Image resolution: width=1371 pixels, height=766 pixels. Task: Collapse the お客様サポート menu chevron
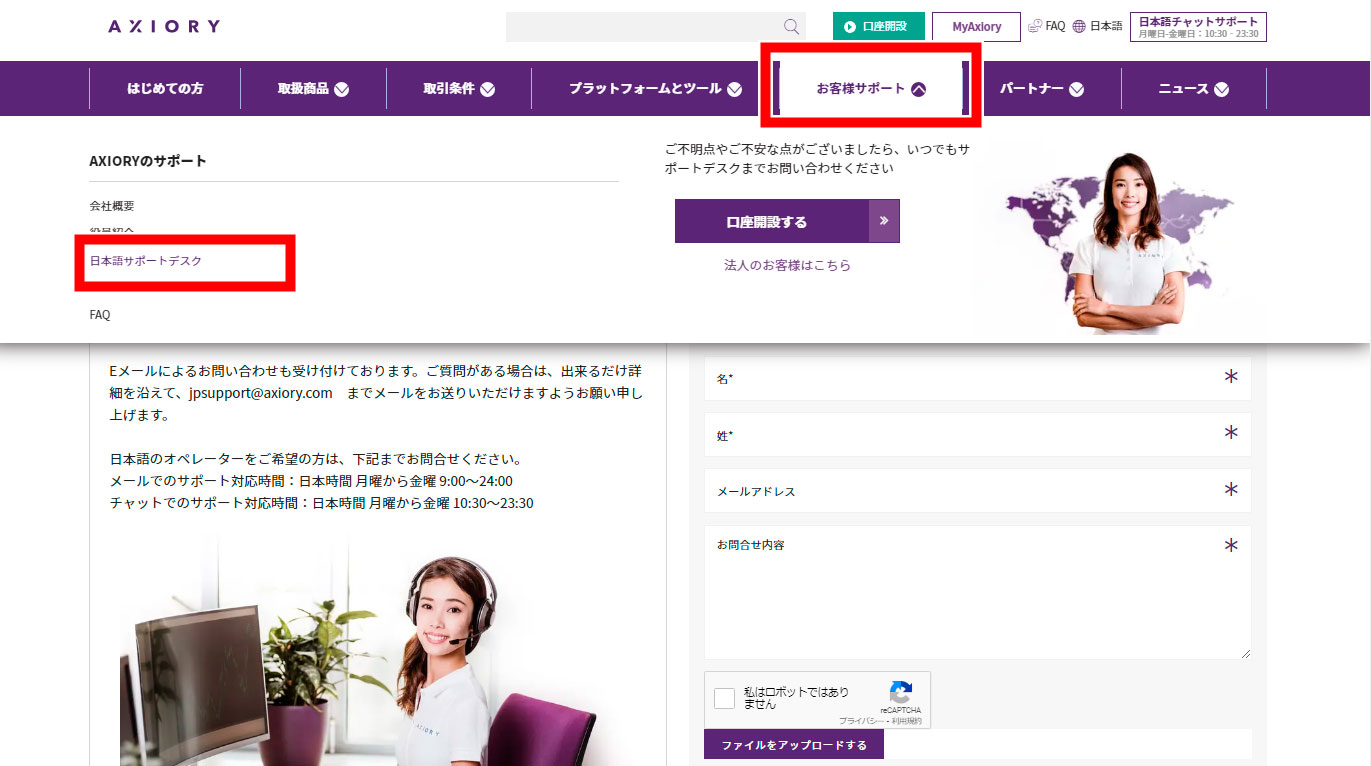pos(919,89)
